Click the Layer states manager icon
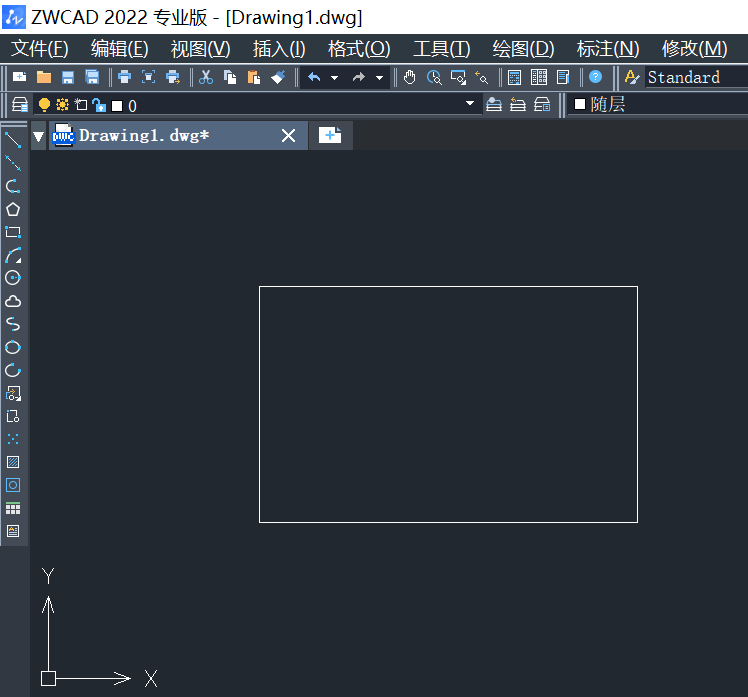 [x=542, y=104]
